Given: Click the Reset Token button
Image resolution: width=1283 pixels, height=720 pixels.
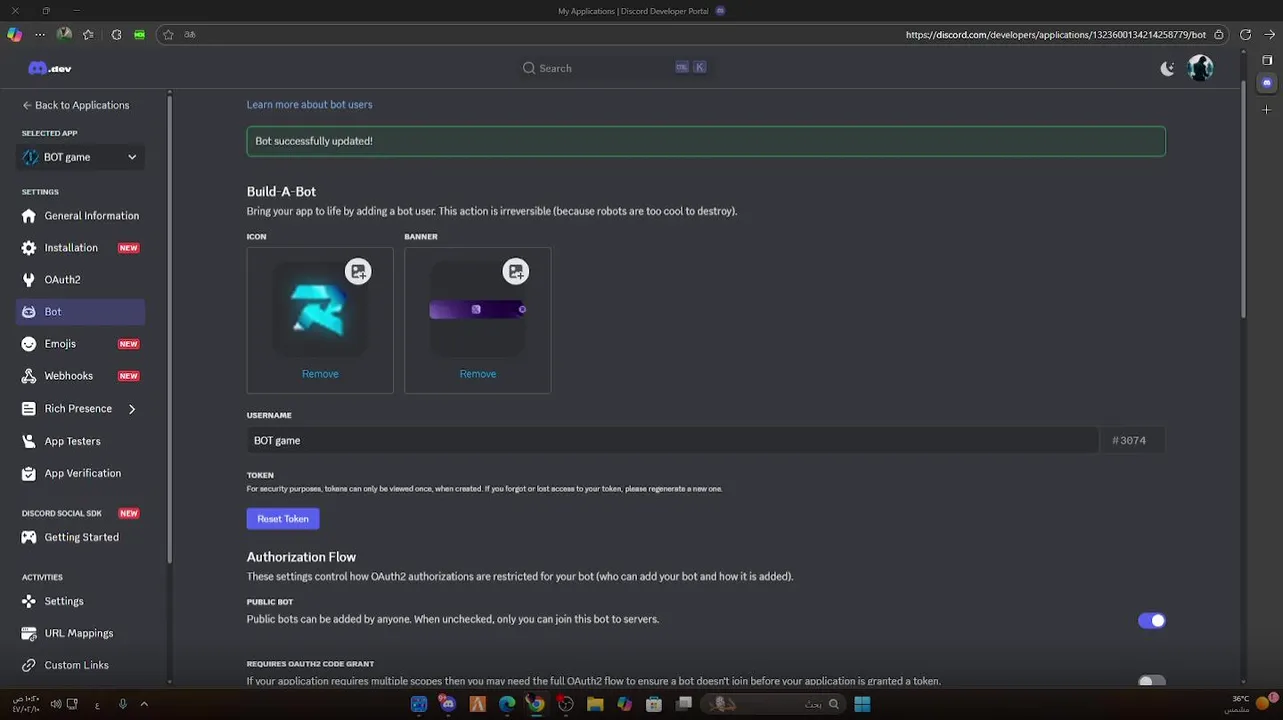Looking at the screenshot, I should coord(283,519).
